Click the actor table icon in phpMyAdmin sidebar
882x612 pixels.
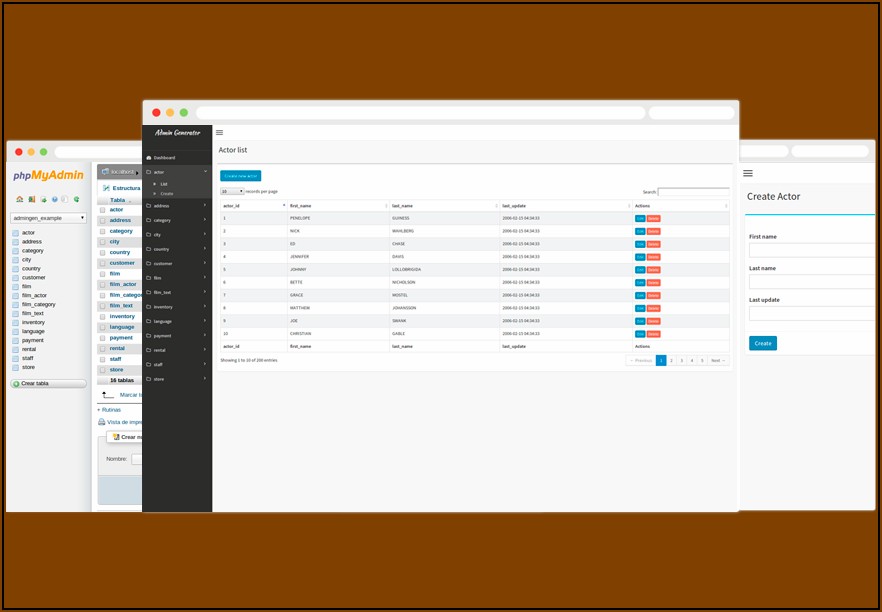(16, 232)
